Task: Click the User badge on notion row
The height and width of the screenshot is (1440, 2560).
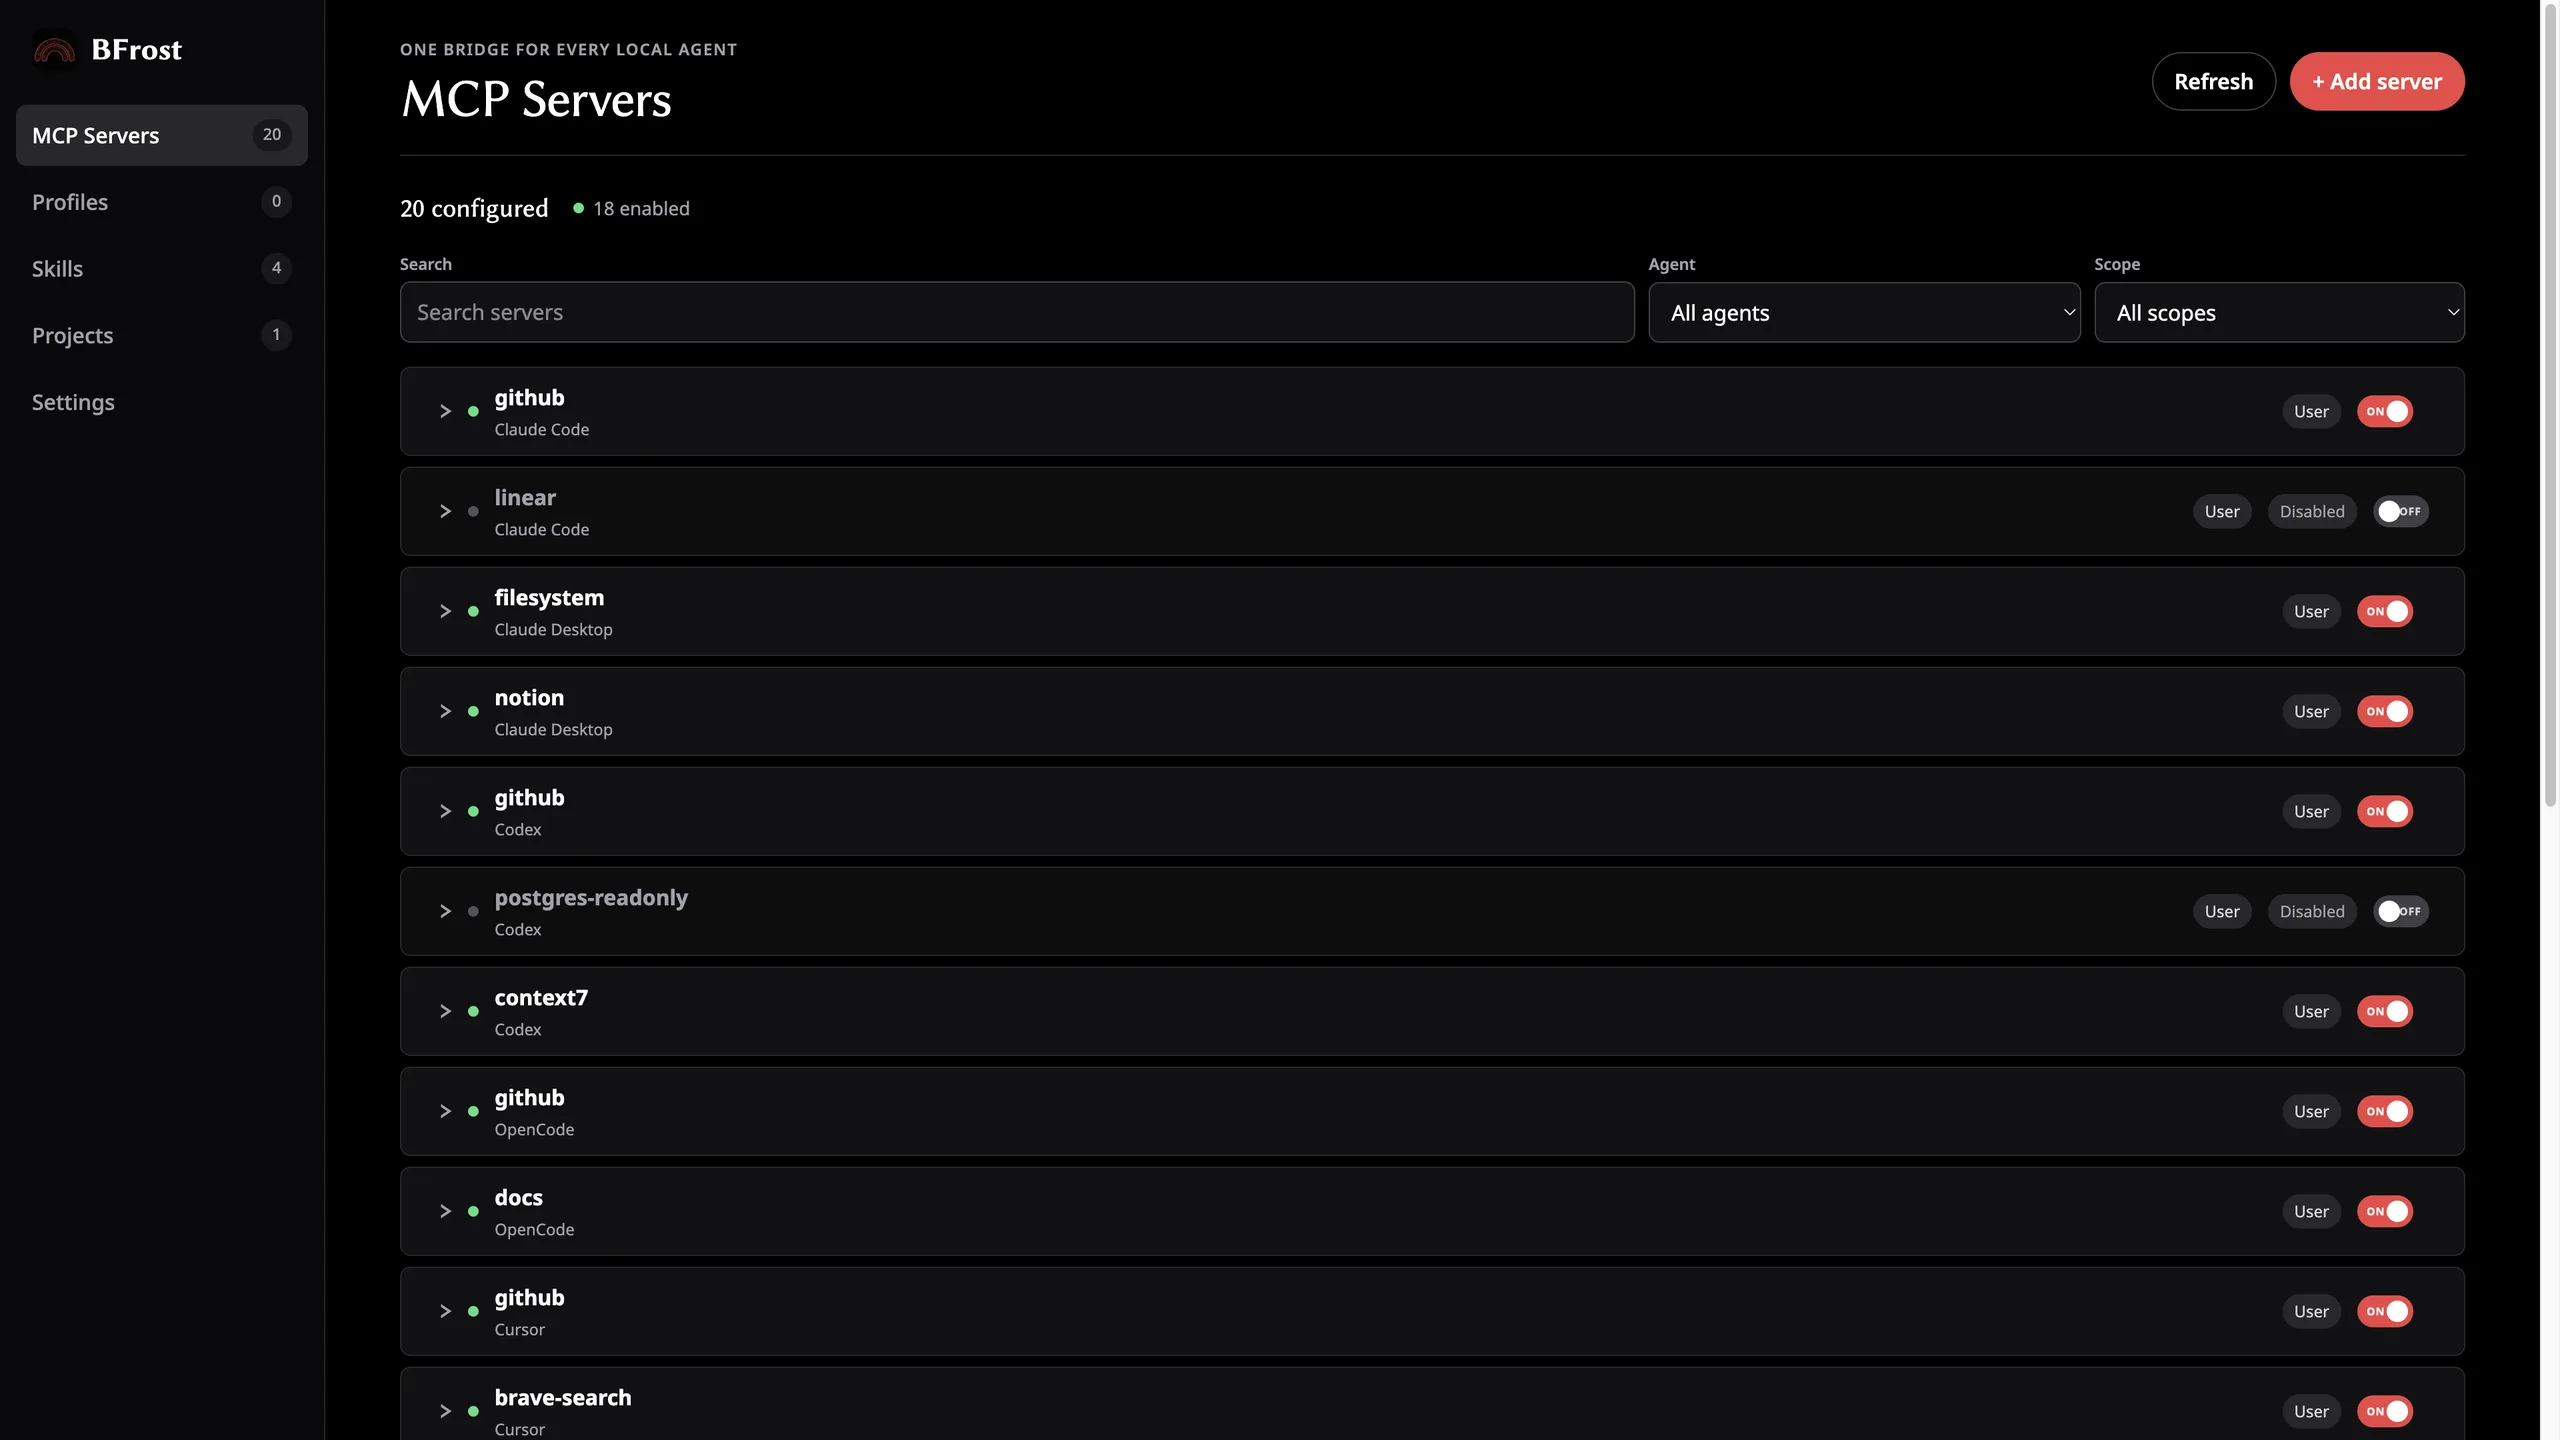Action: [2311, 712]
